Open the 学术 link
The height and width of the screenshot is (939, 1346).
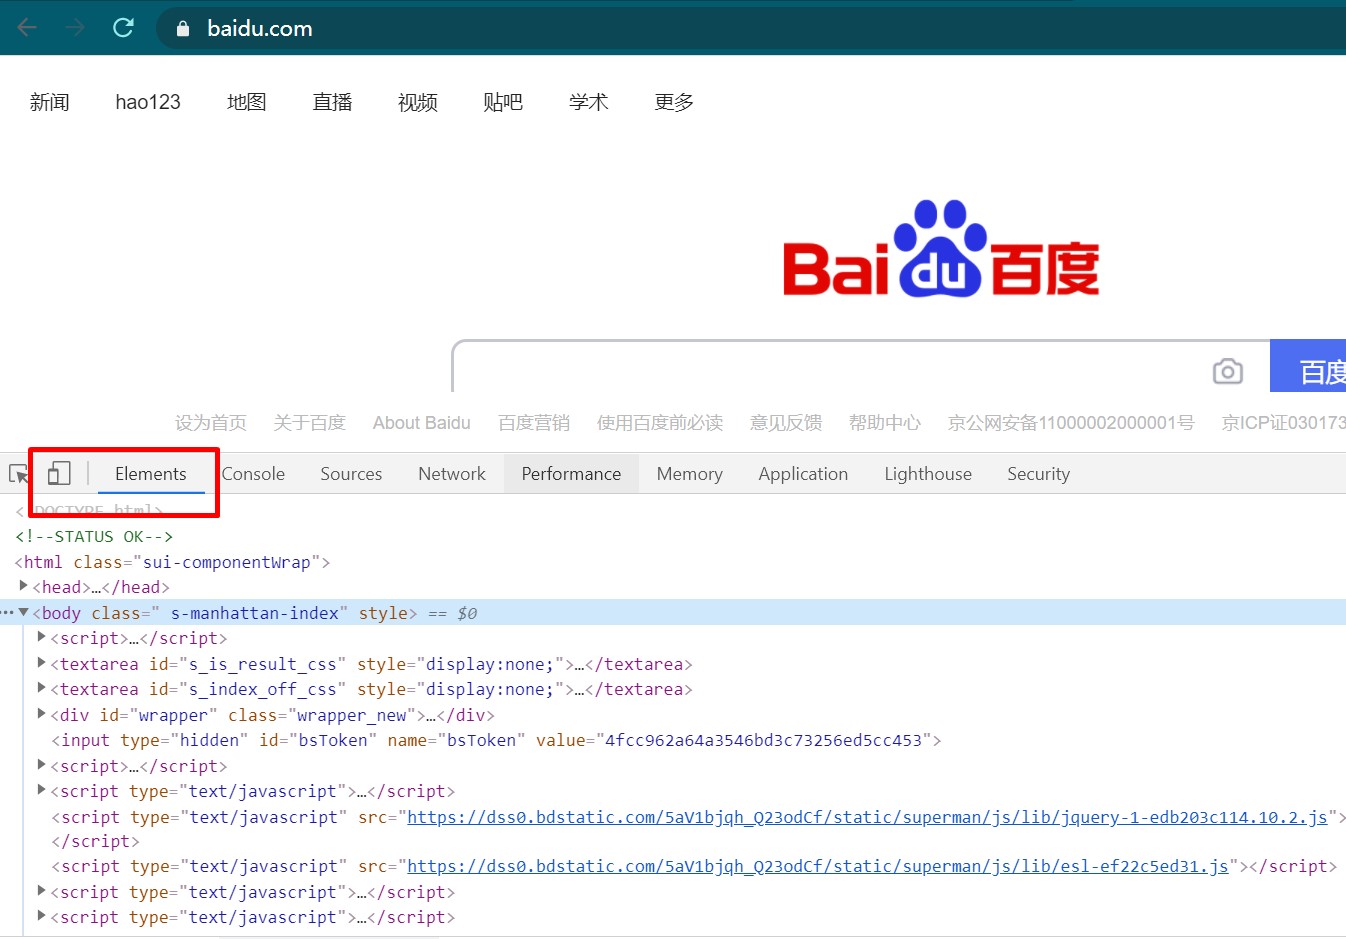pos(588,102)
